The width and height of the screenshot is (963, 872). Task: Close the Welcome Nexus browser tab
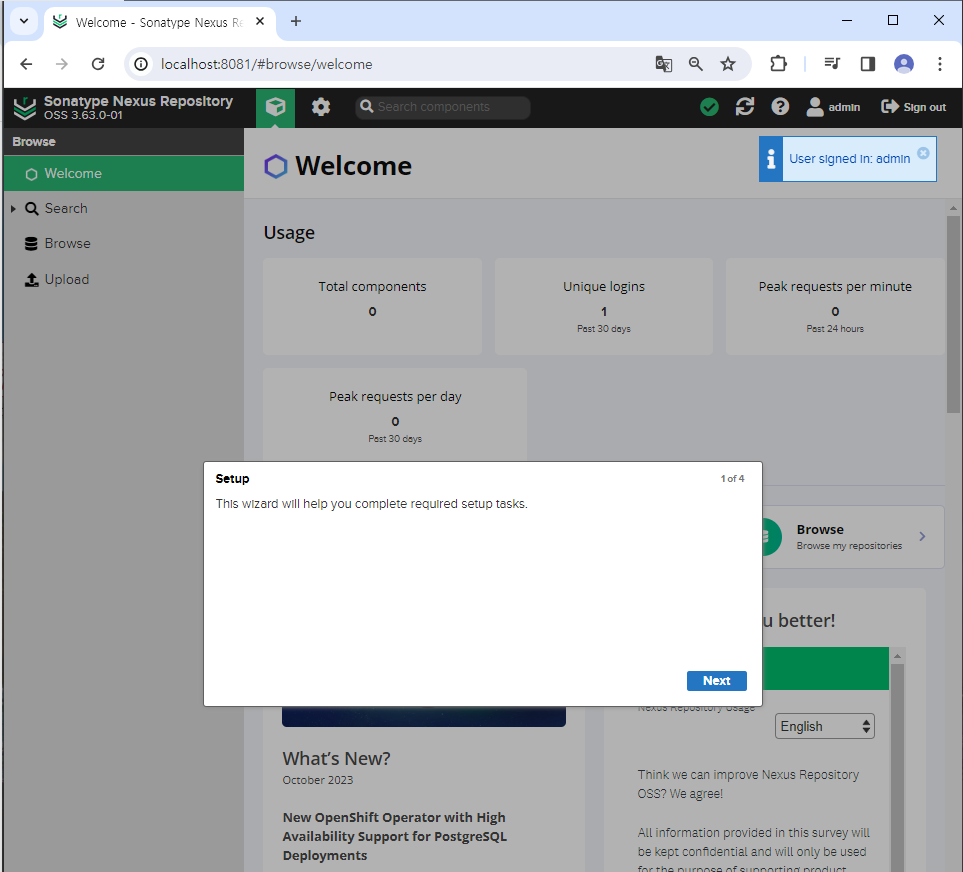tap(260, 21)
